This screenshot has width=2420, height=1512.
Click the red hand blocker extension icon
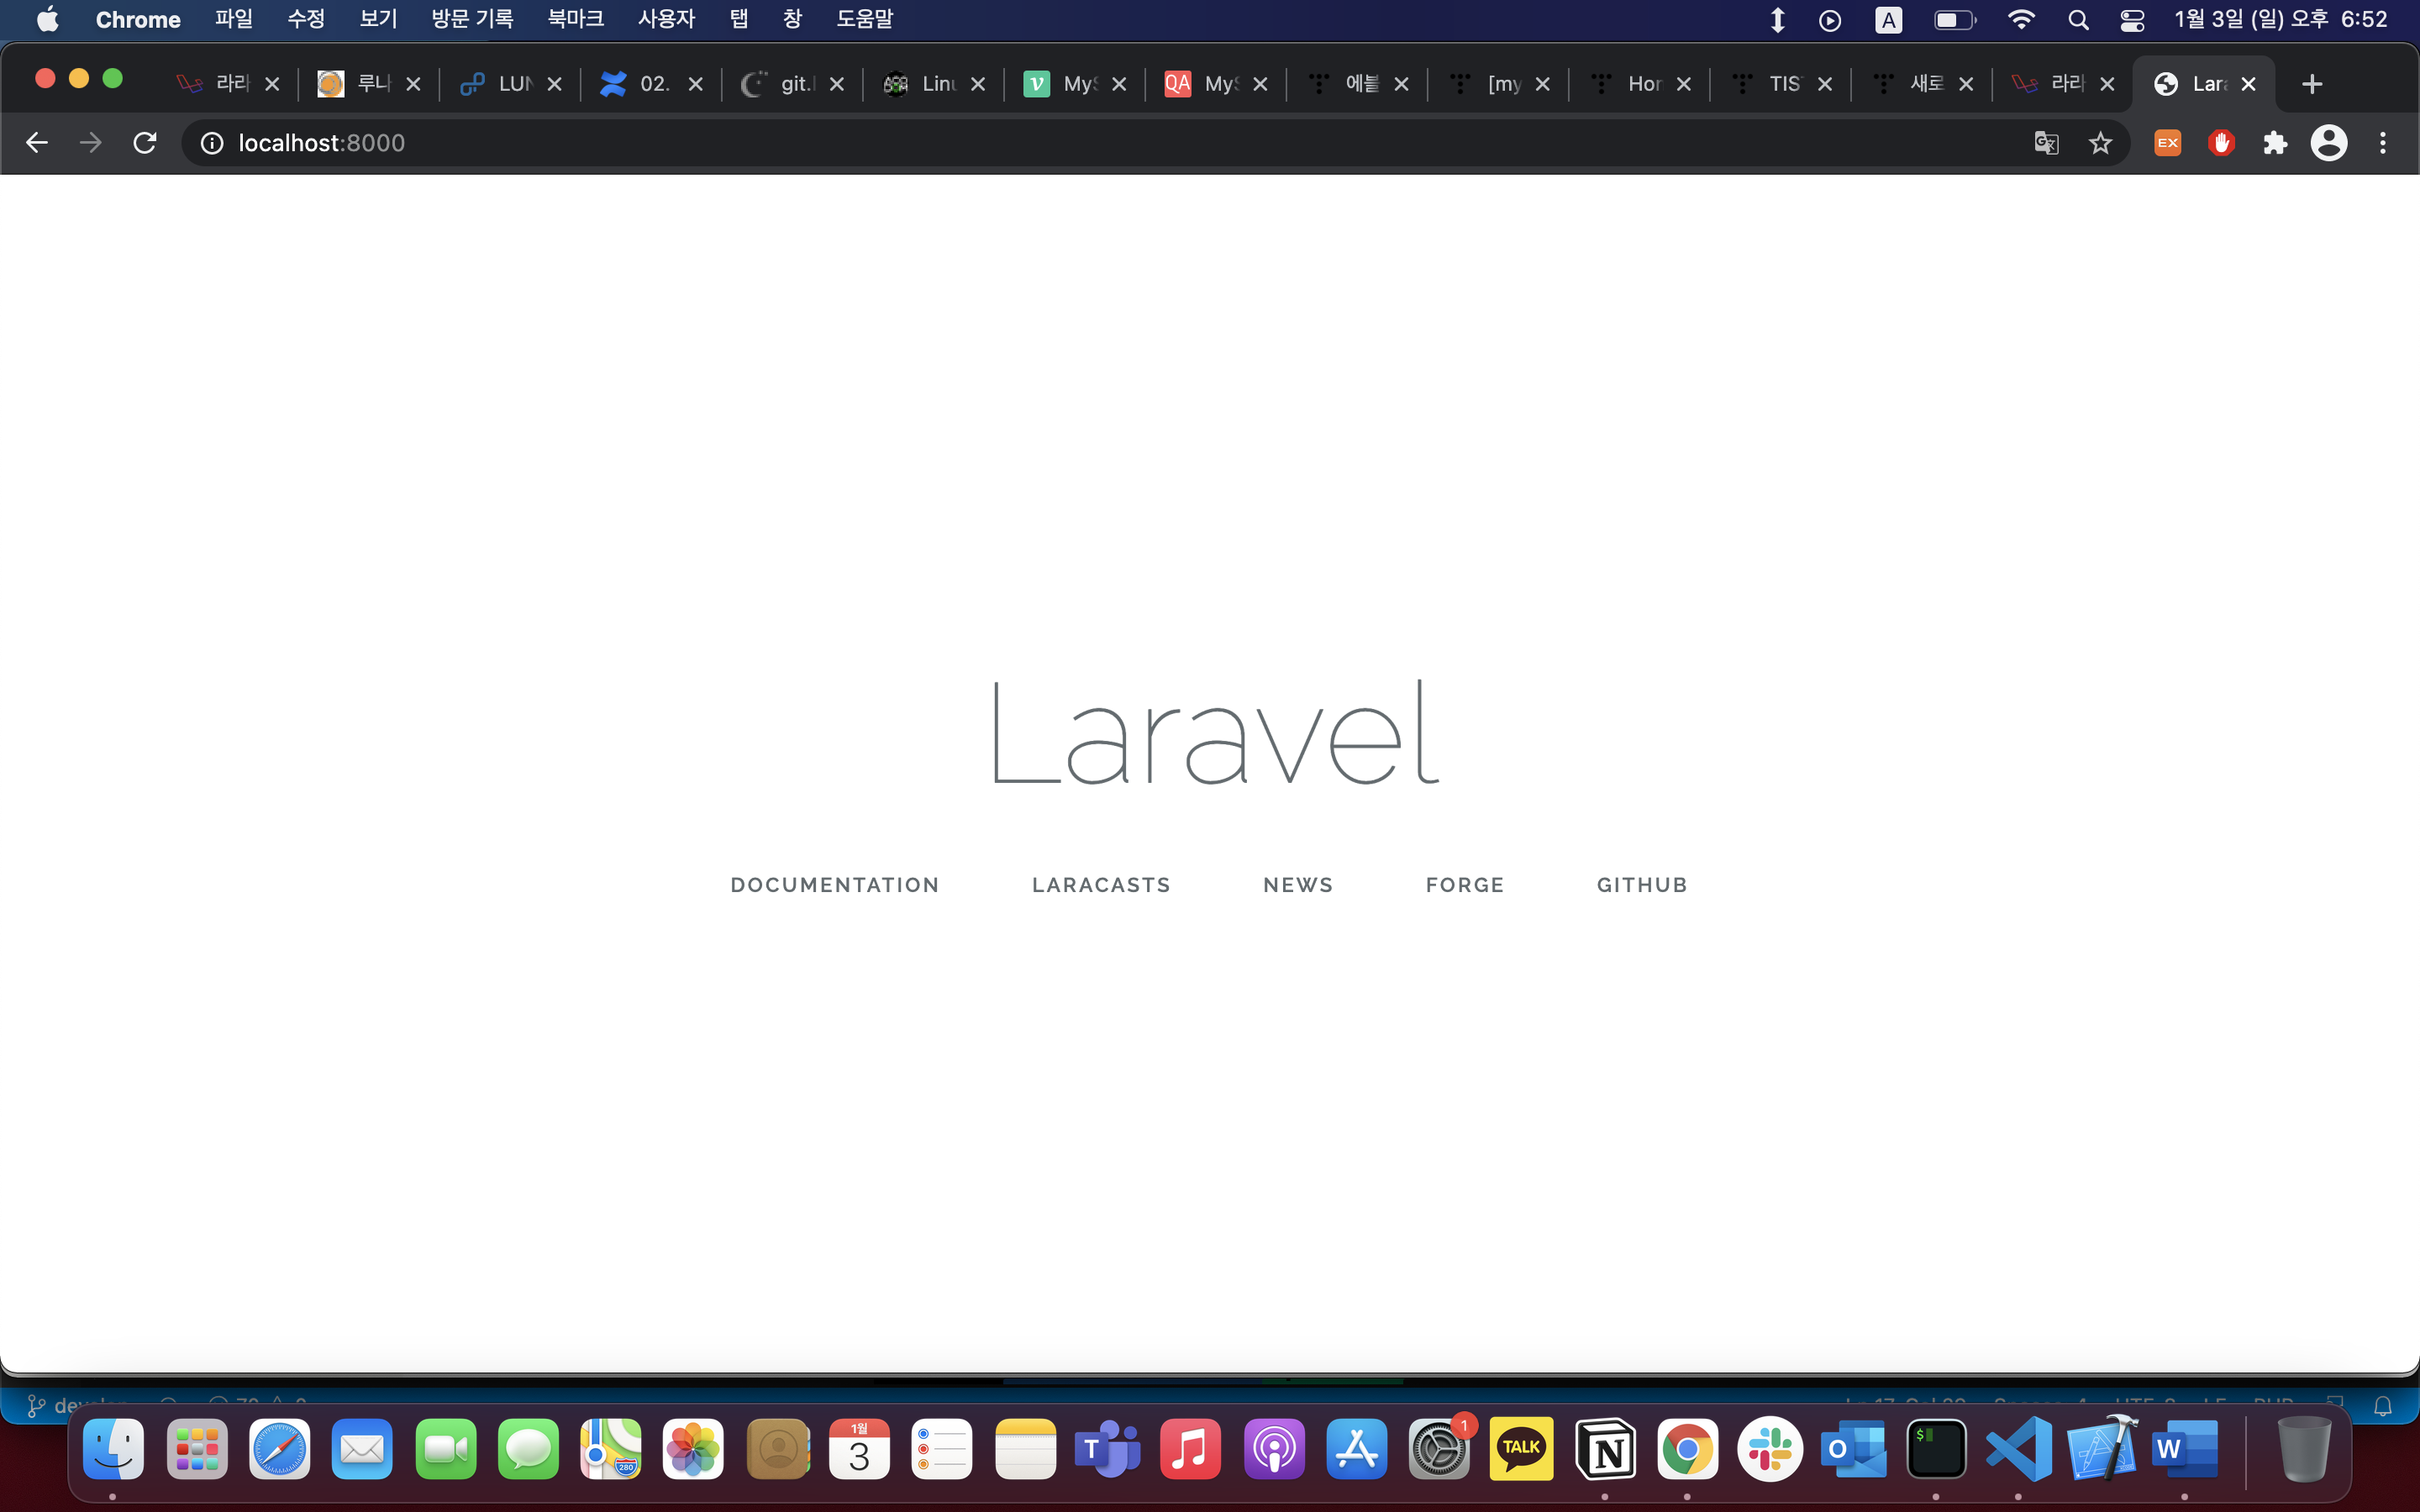(2221, 143)
